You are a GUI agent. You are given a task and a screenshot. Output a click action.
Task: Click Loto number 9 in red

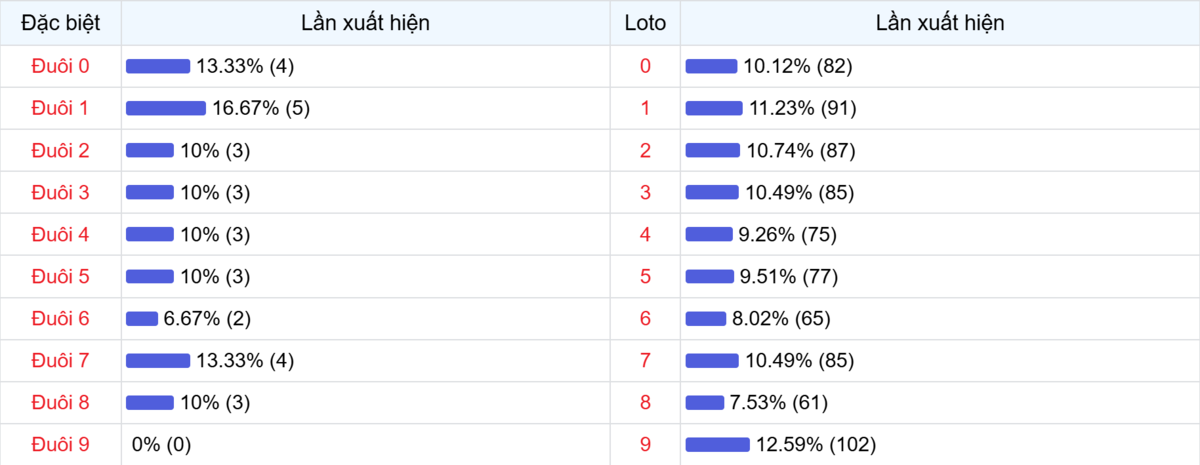[x=645, y=444]
